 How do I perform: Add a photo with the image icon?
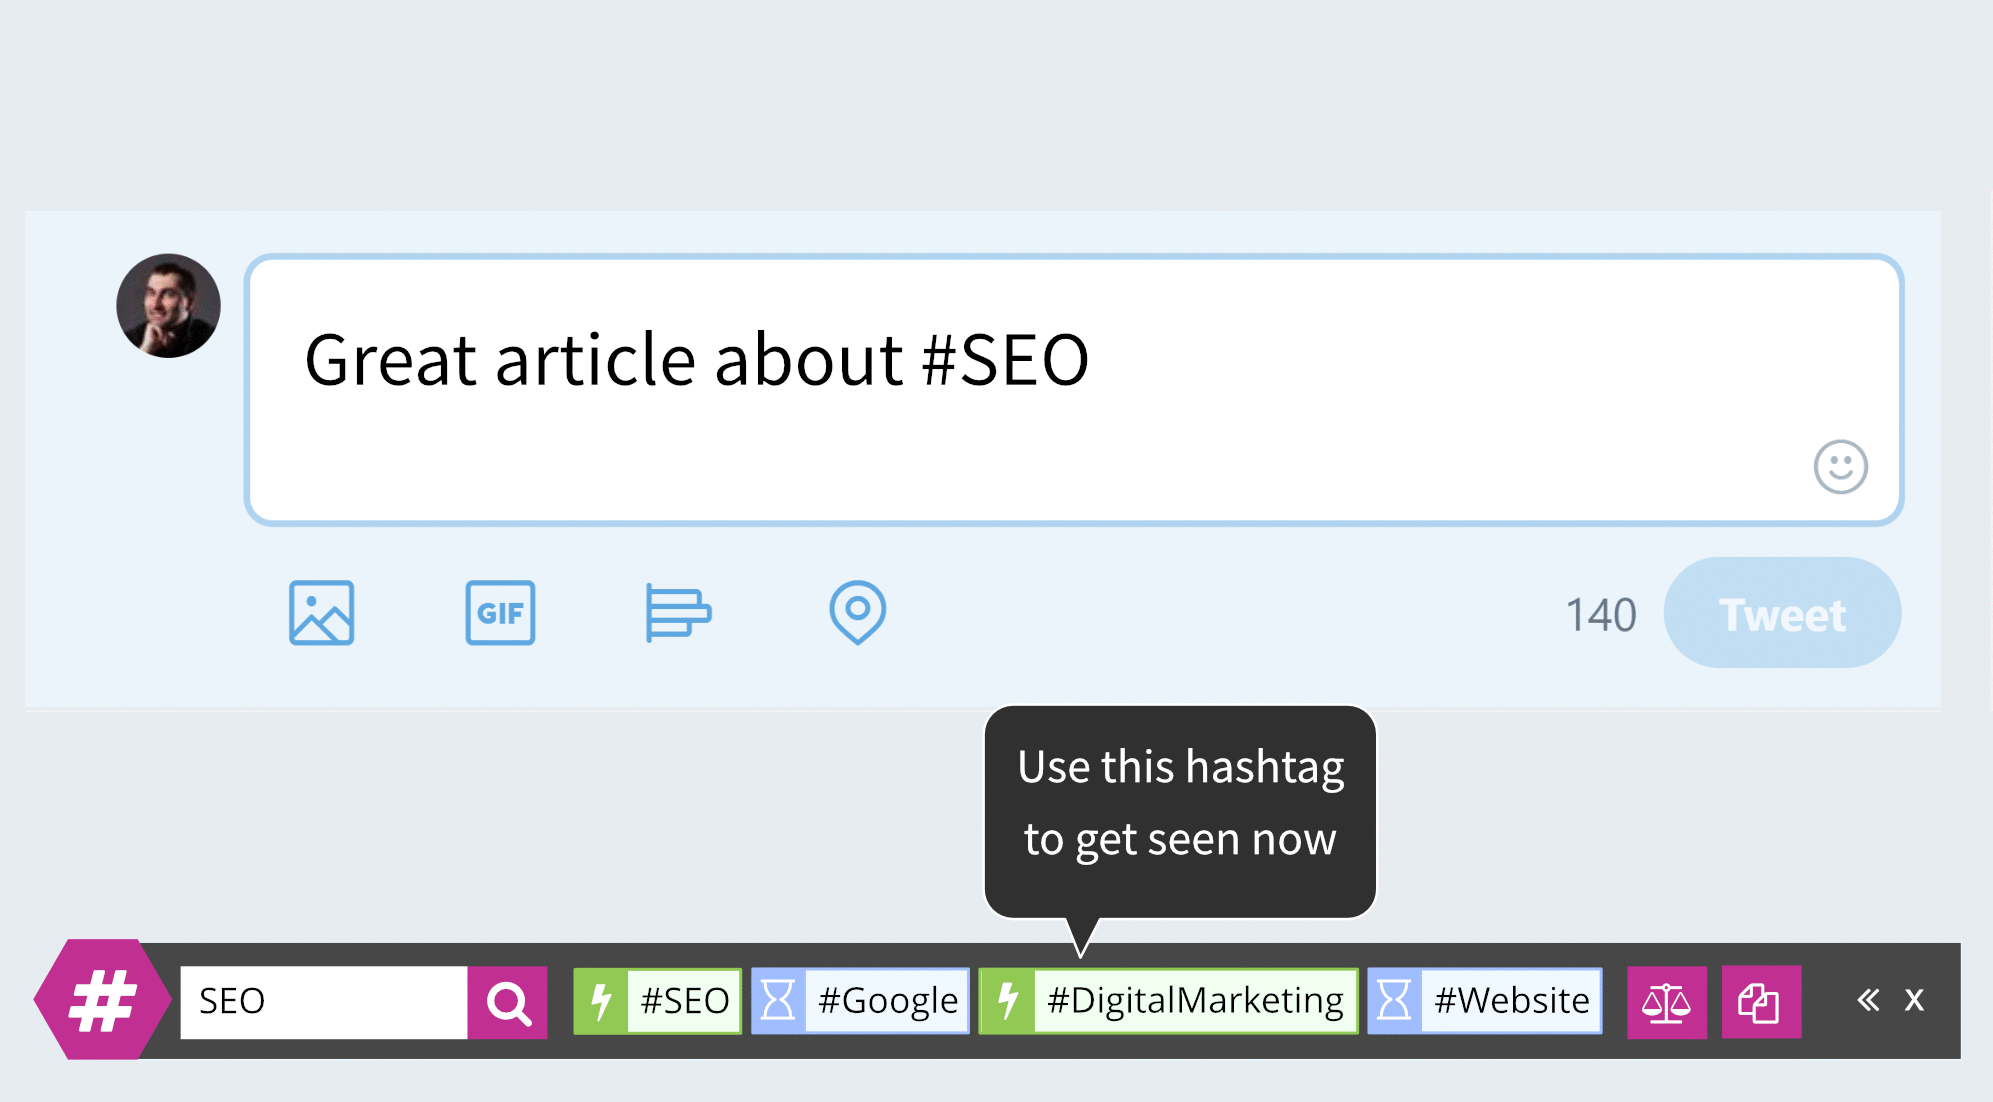321,613
